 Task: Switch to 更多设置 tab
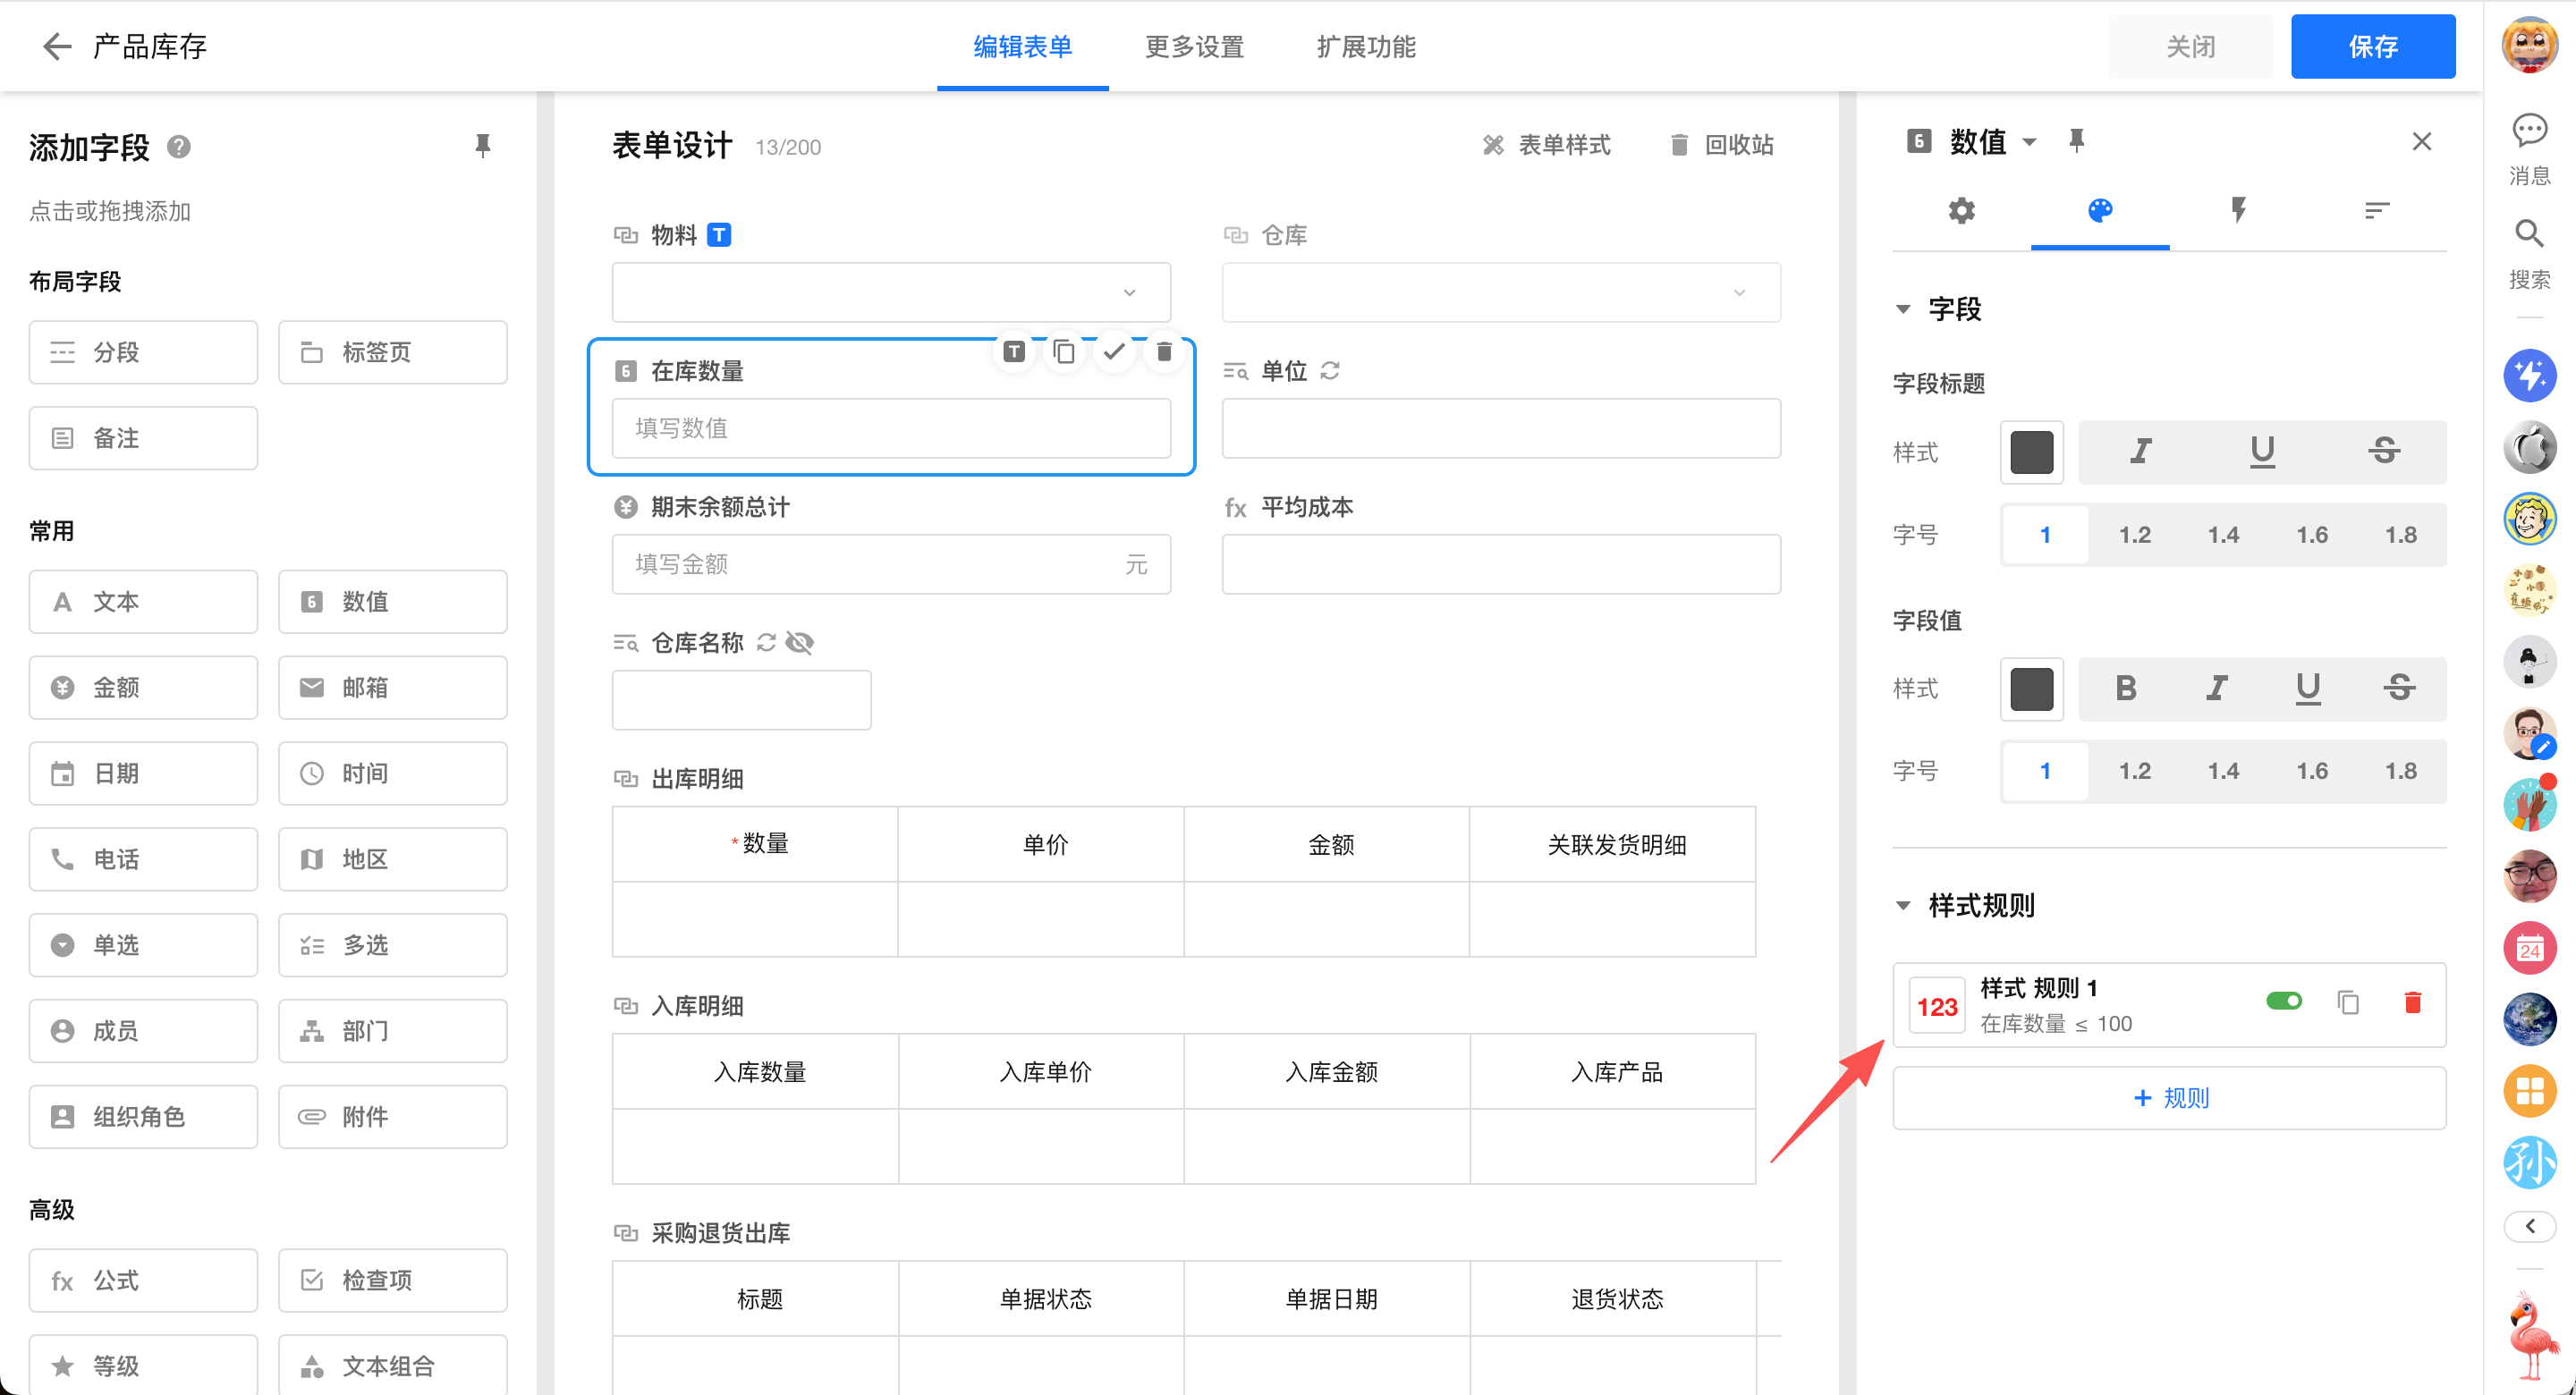[x=1194, y=46]
